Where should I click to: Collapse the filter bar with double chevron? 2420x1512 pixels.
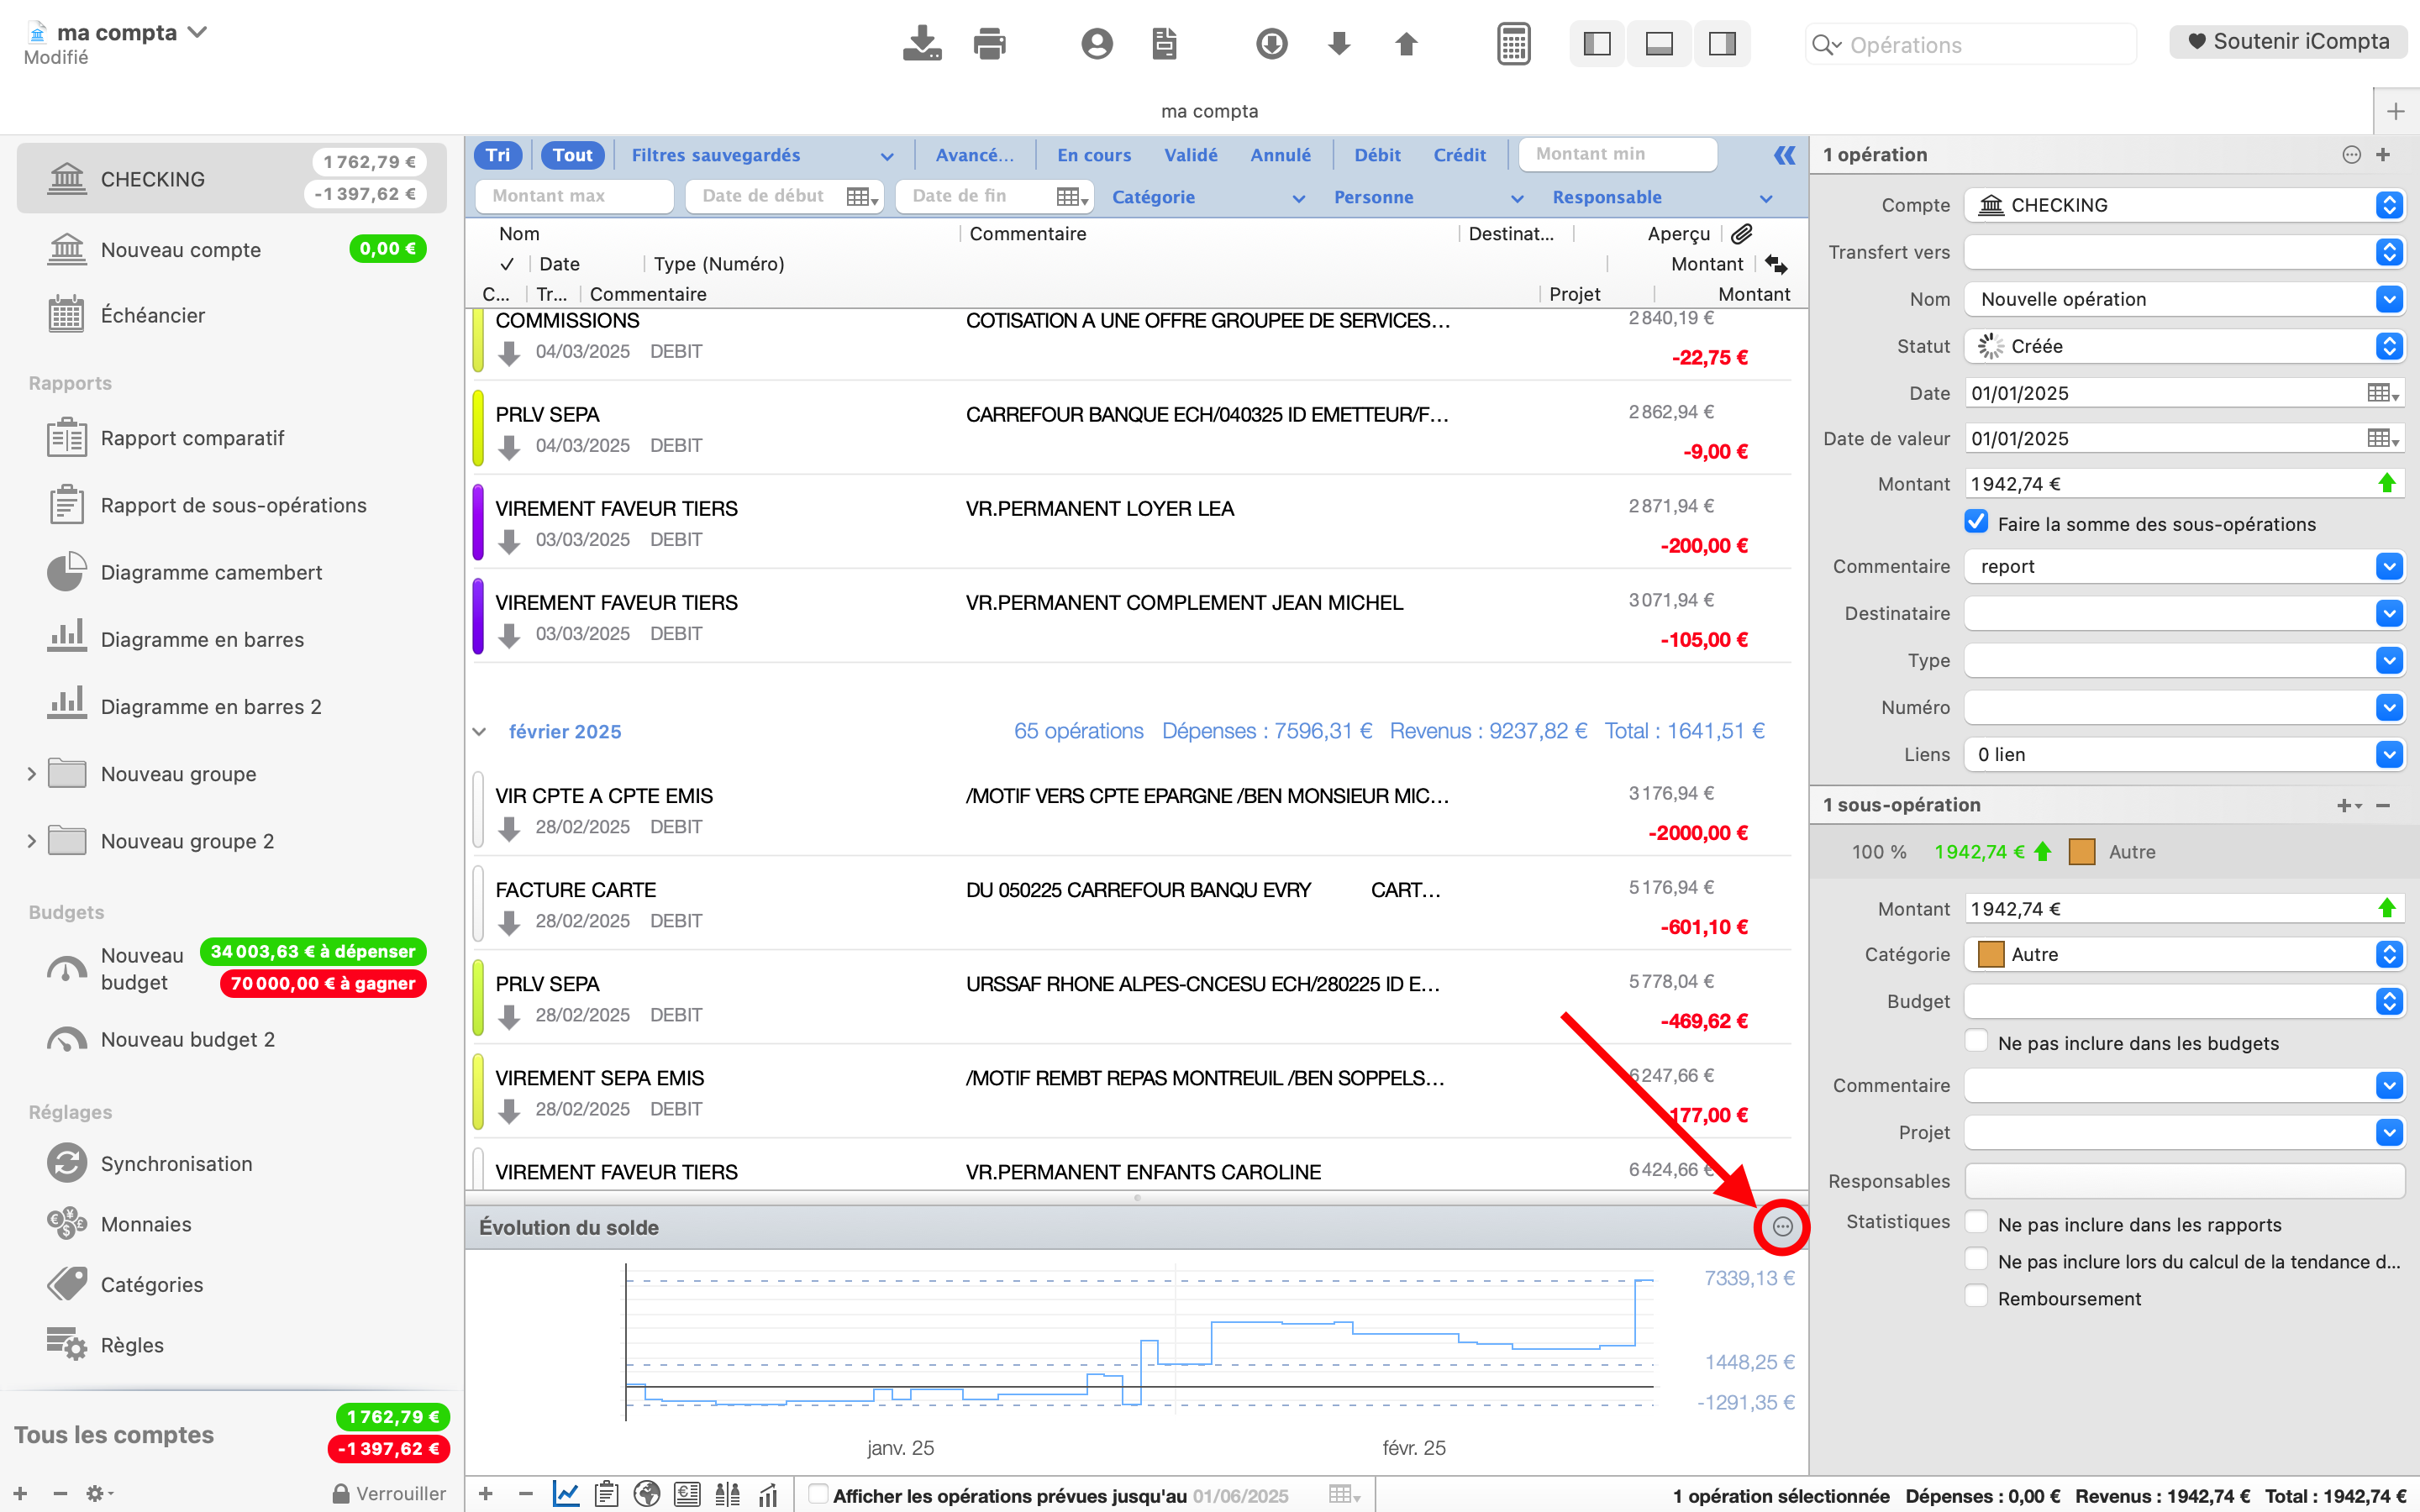pyautogui.click(x=1784, y=155)
